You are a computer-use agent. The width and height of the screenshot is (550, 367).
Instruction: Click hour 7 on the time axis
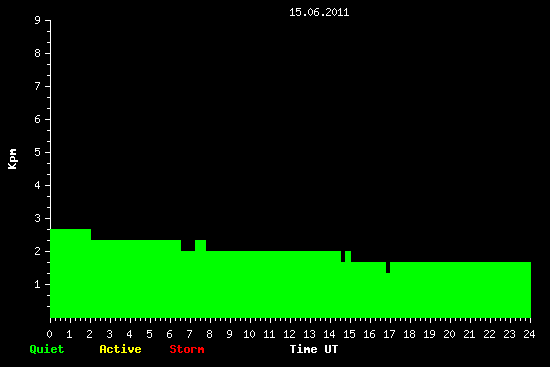coord(189,334)
